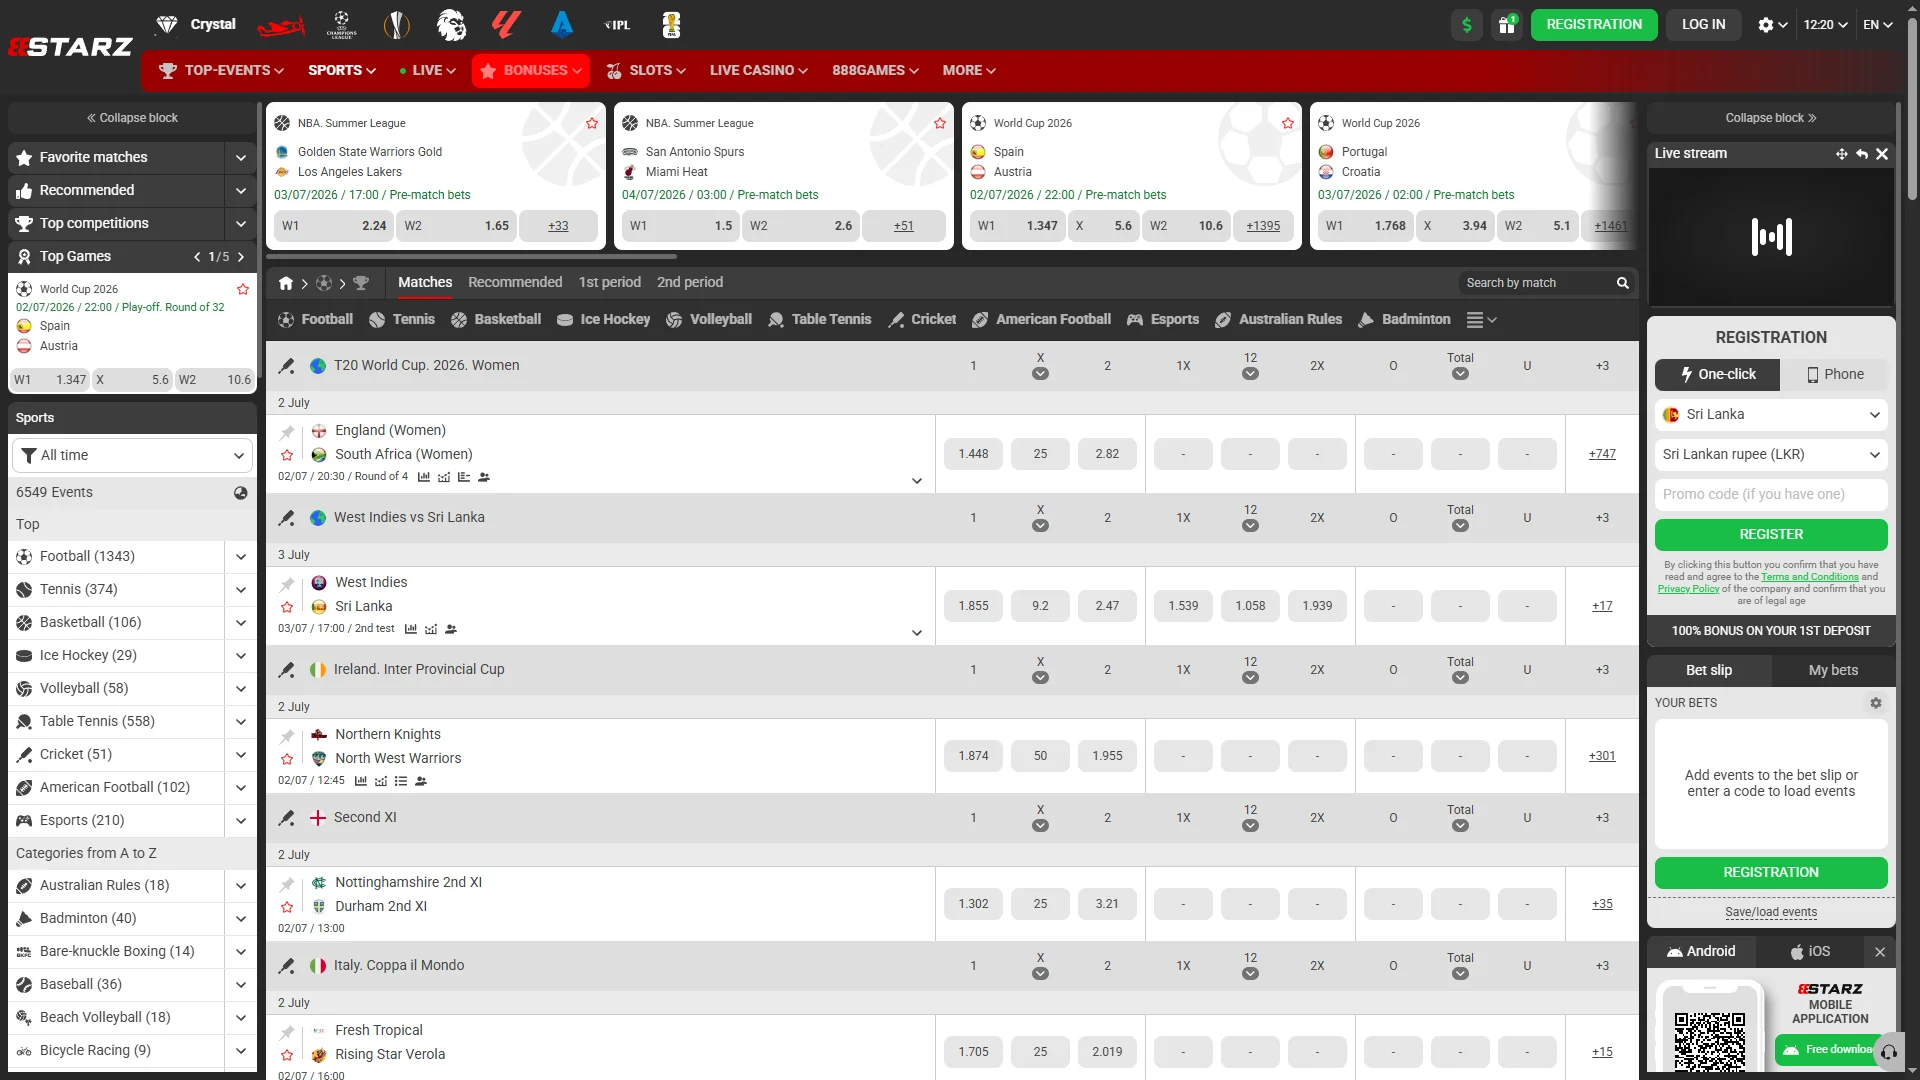Image resolution: width=1920 pixels, height=1080 pixels.
Task: Close the live stream panel
Action: (1882, 153)
